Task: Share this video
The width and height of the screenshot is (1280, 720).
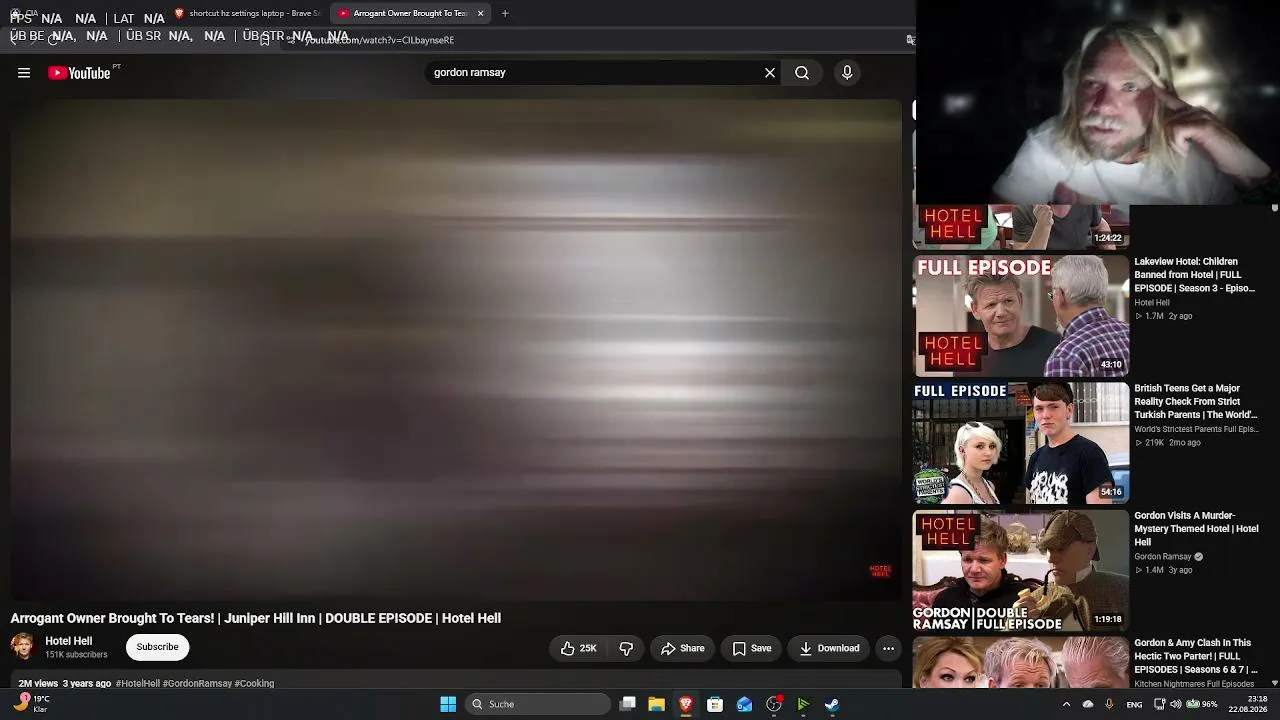Action: click(x=683, y=648)
